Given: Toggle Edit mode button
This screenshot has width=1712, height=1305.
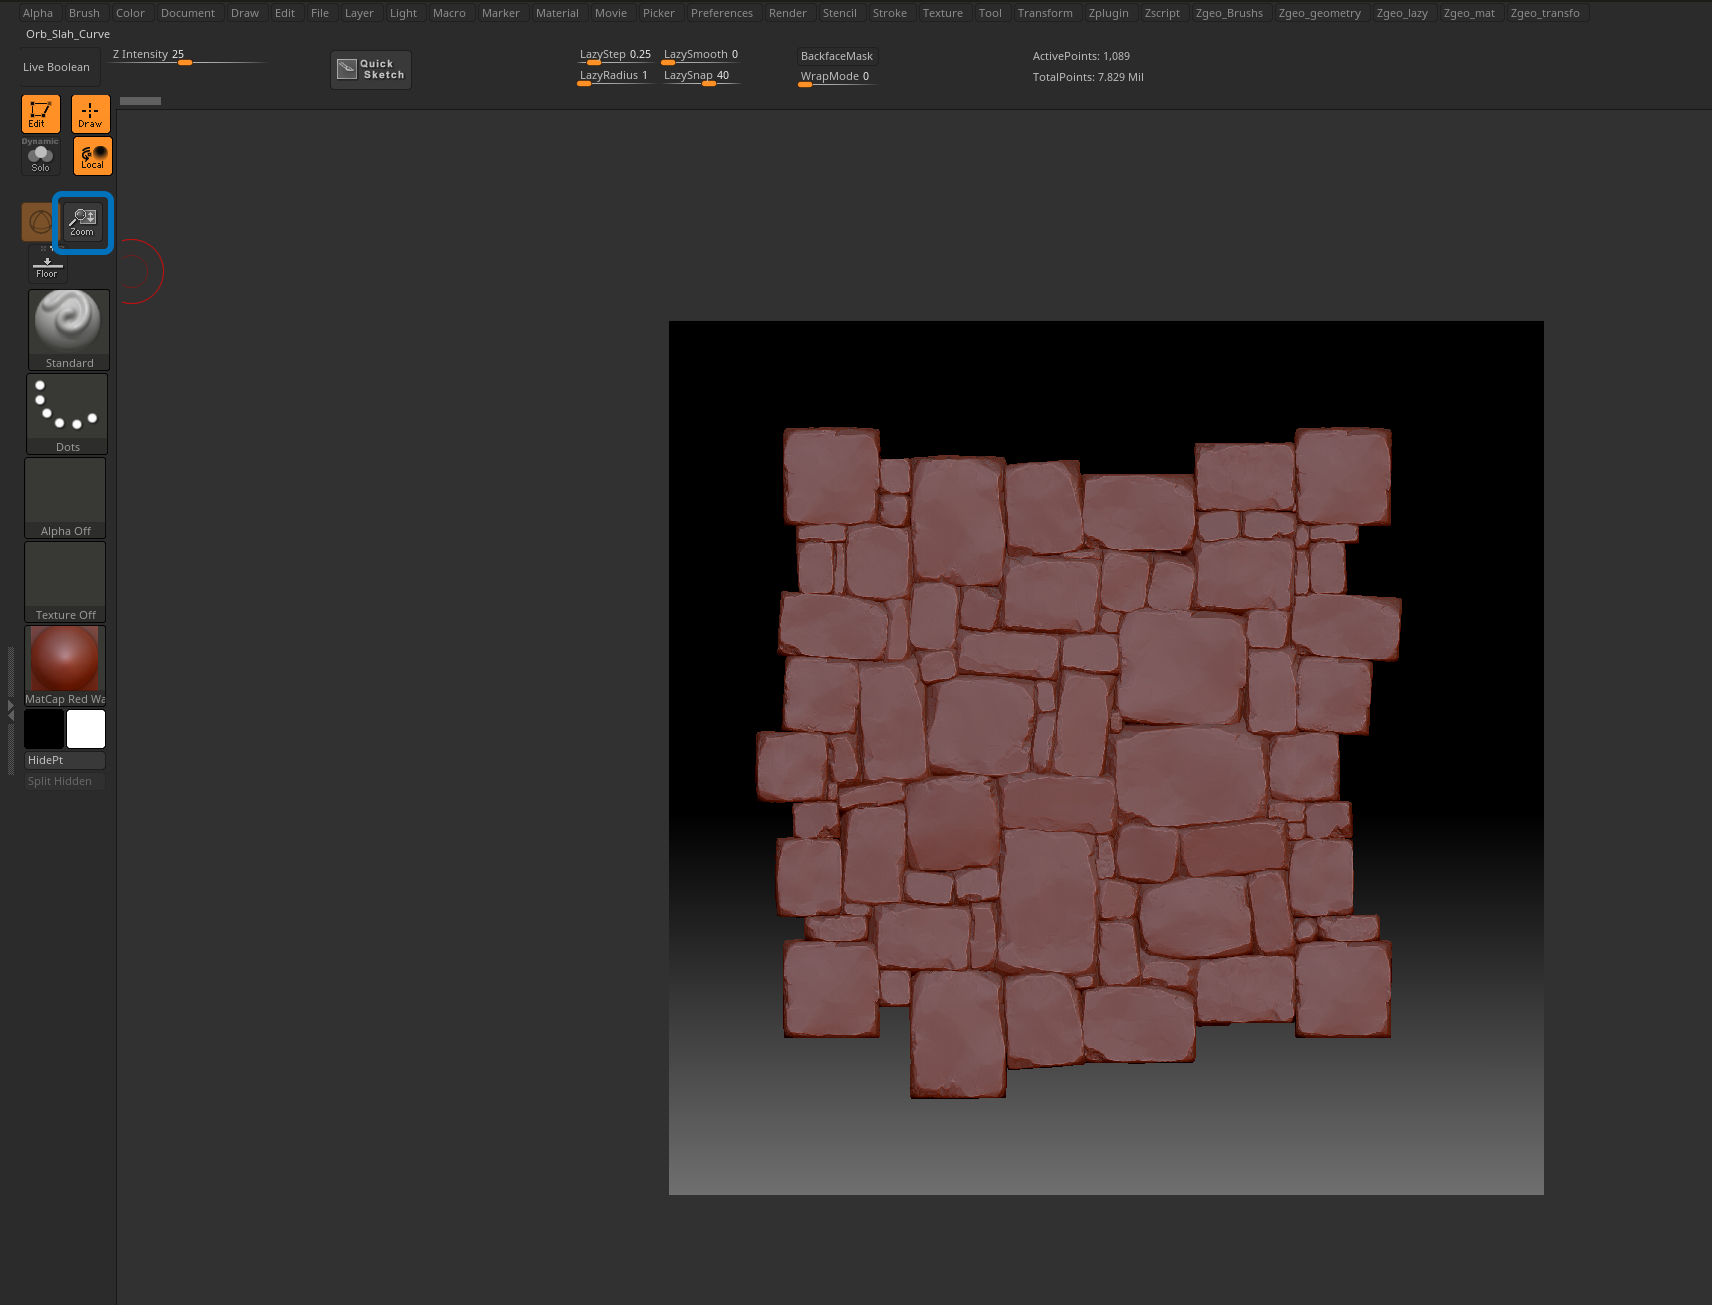Looking at the screenshot, I should (x=40, y=114).
